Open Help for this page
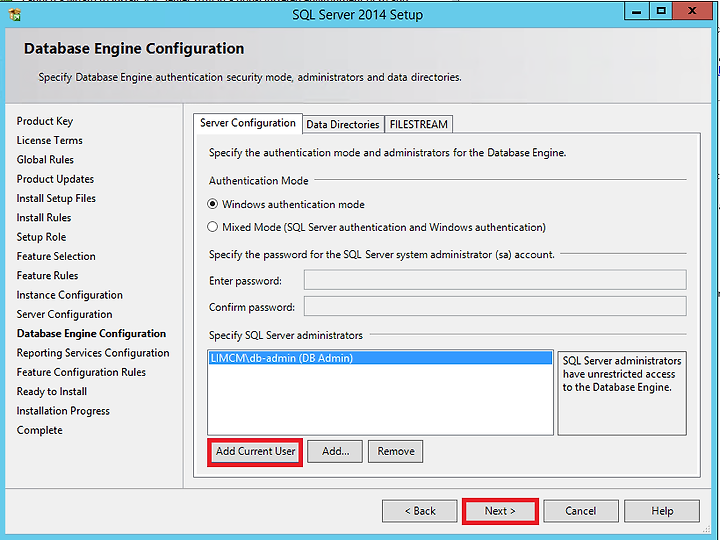Viewport: 720px width, 540px height. [x=662, y=511]
